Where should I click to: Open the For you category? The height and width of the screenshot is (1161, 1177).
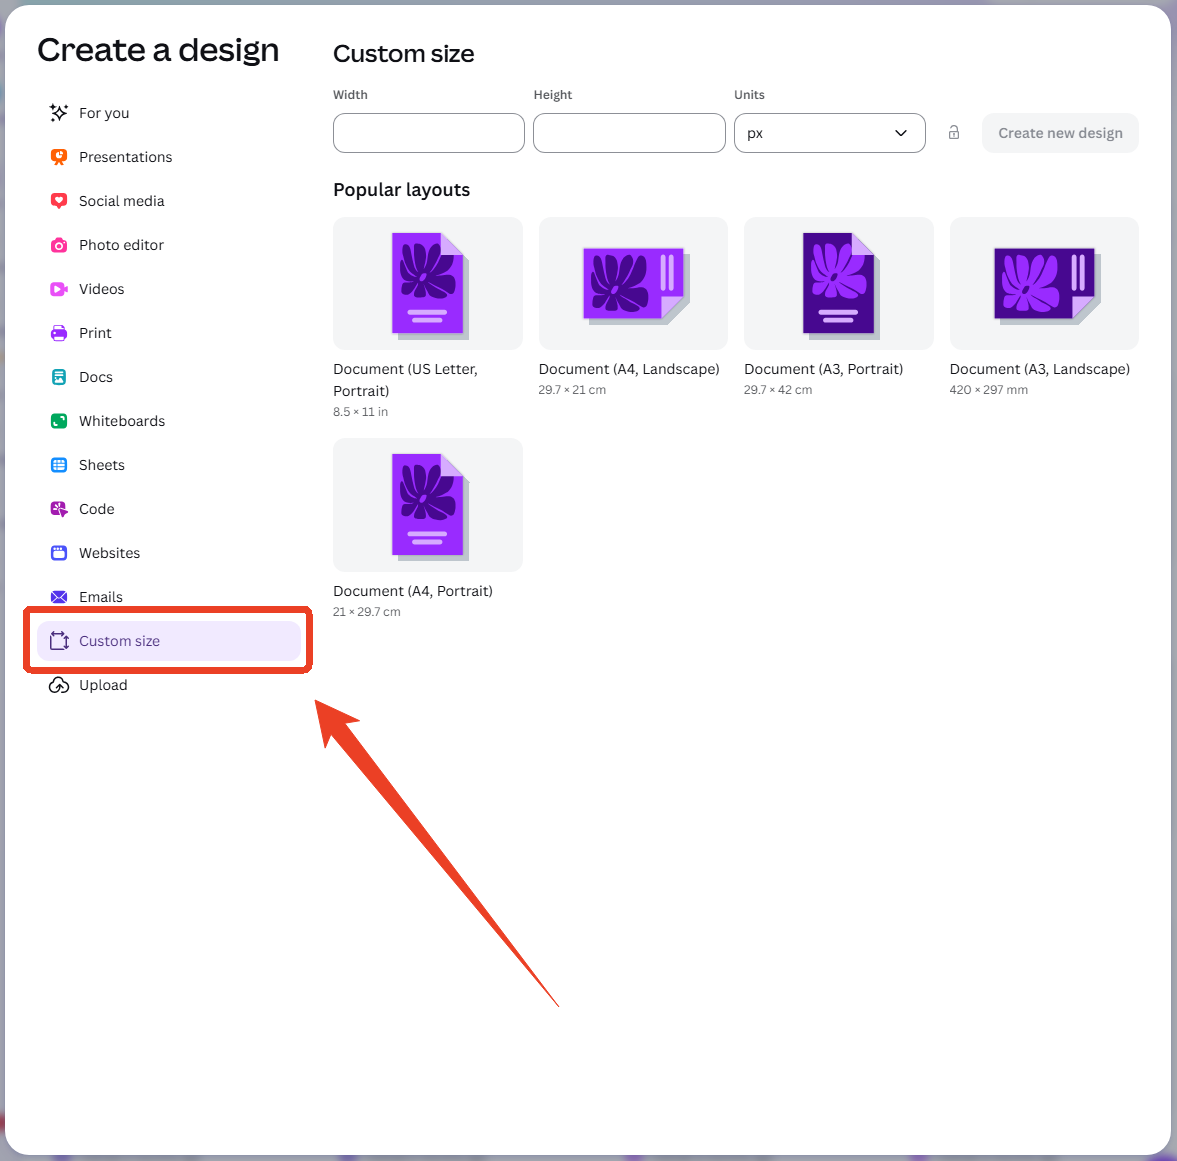104,113
